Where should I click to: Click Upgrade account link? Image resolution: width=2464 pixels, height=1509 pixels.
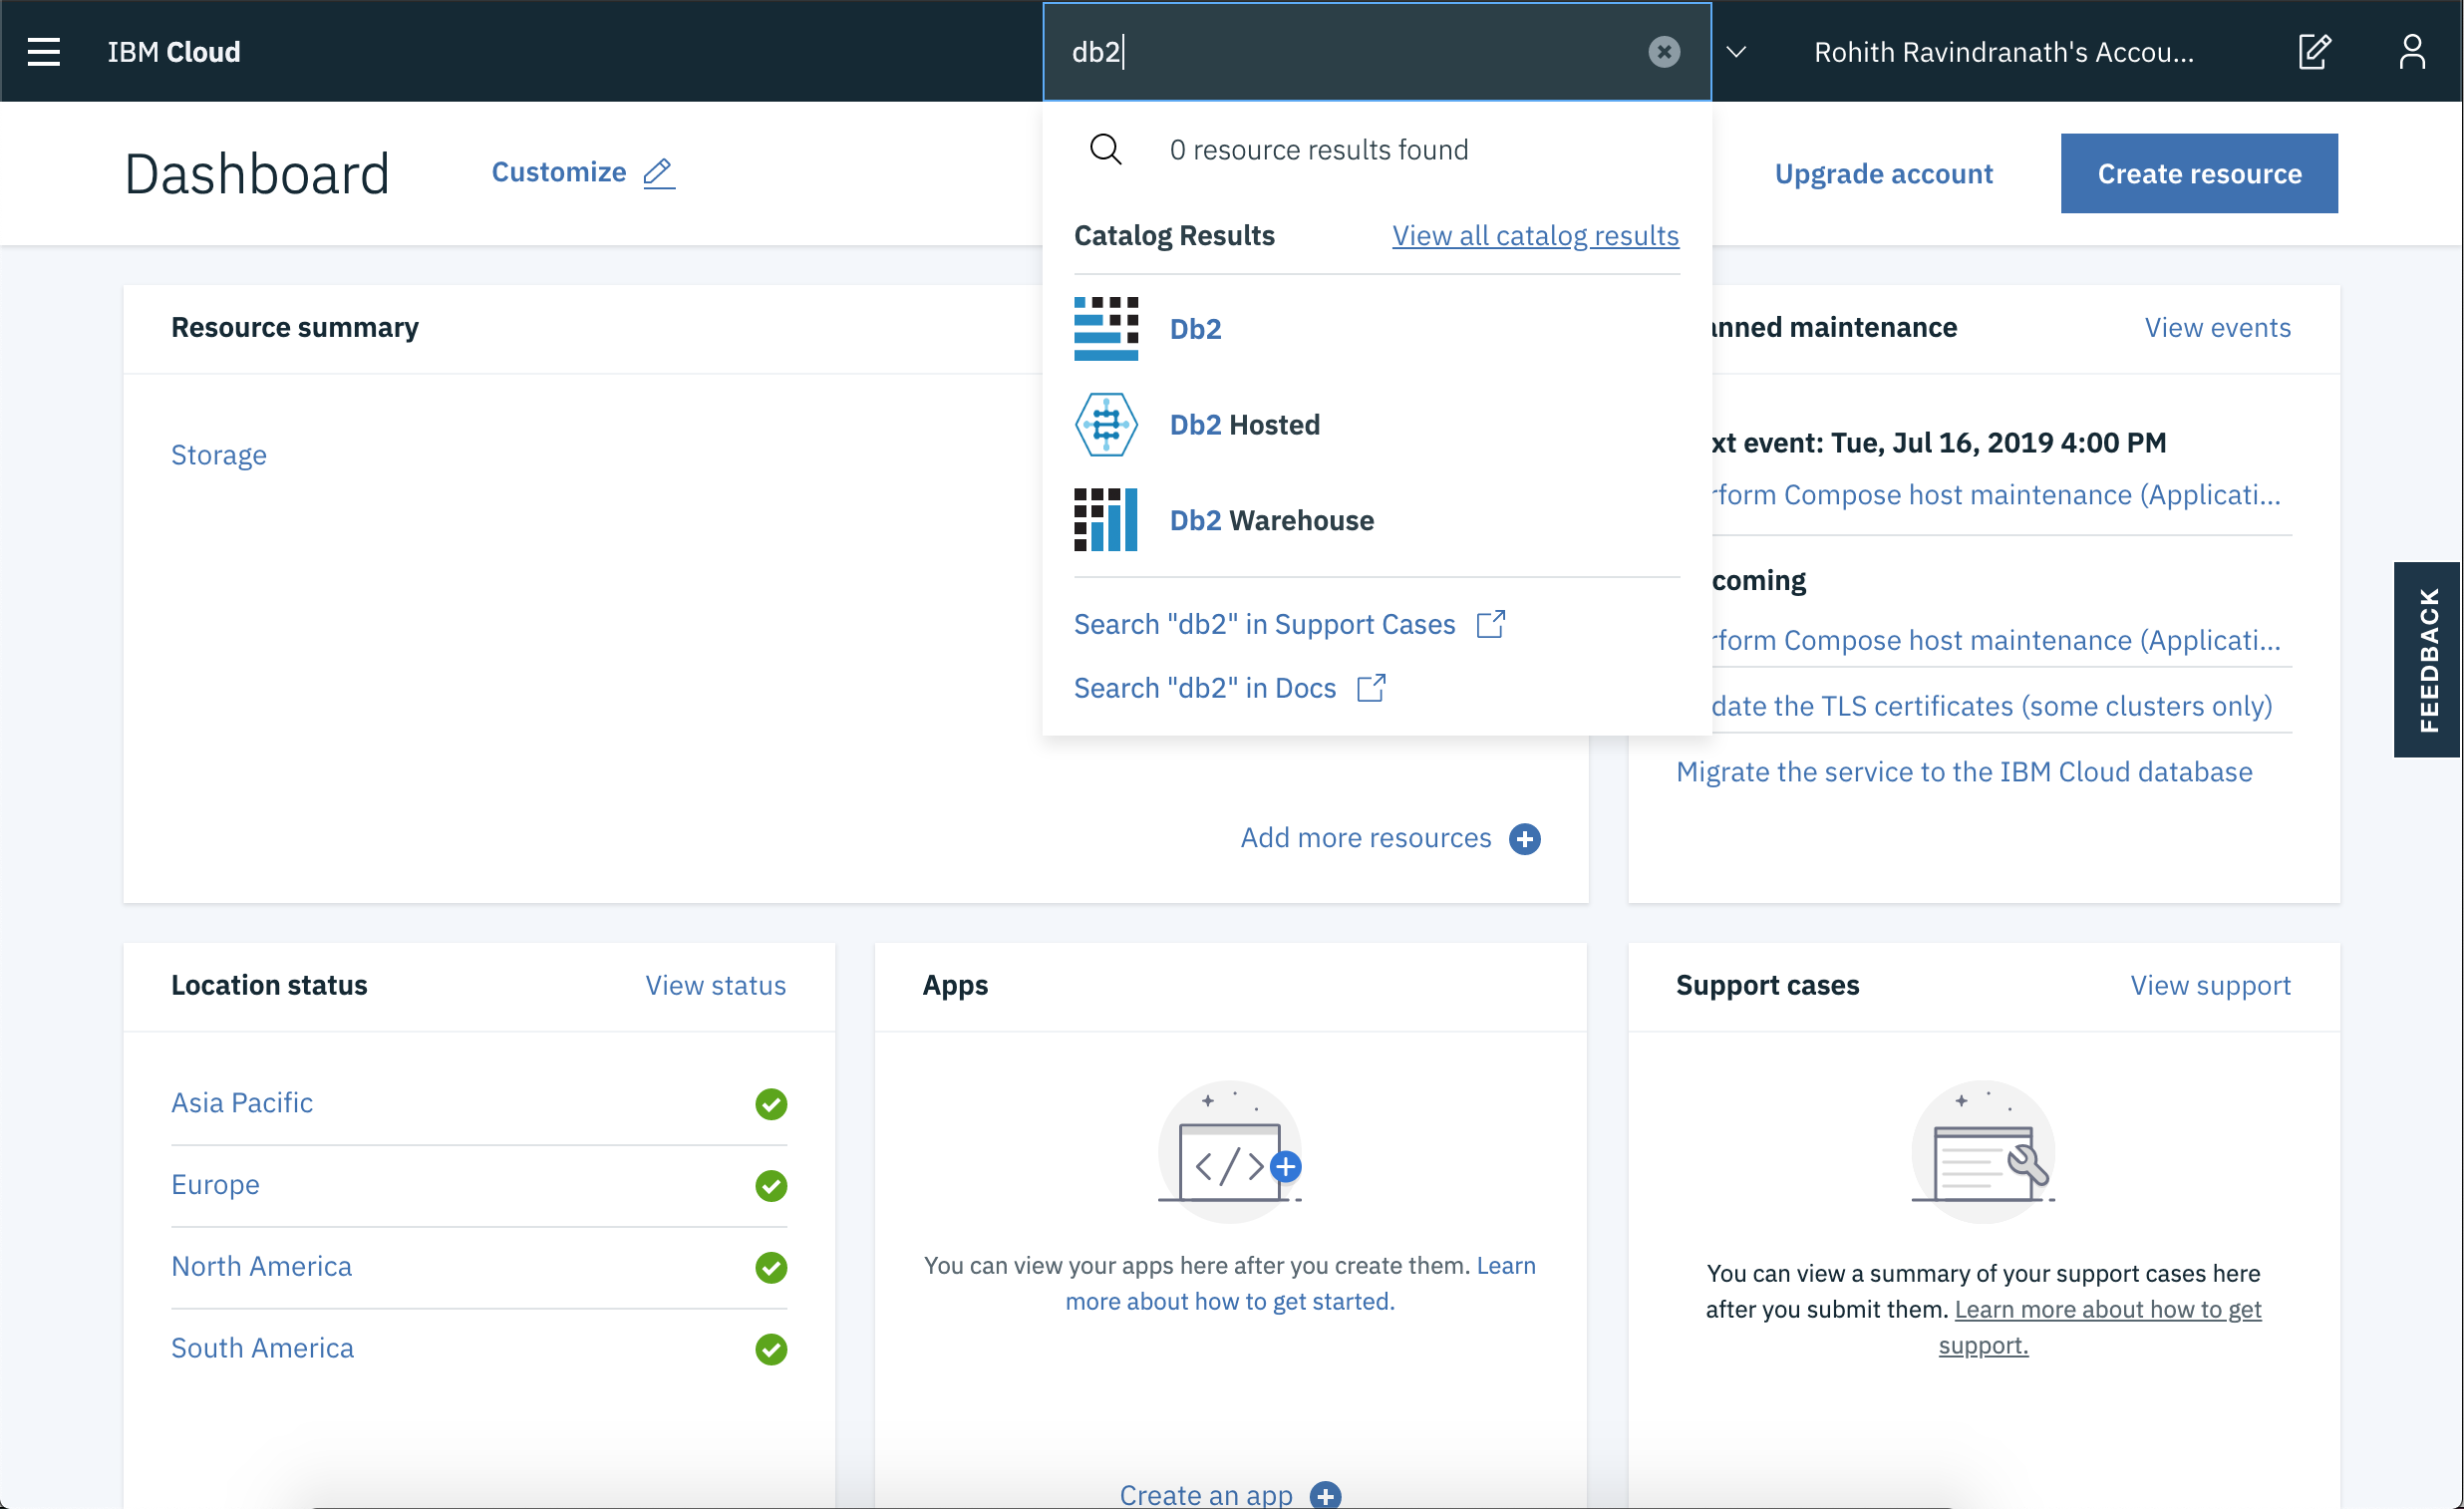[x=1883, y=174]
